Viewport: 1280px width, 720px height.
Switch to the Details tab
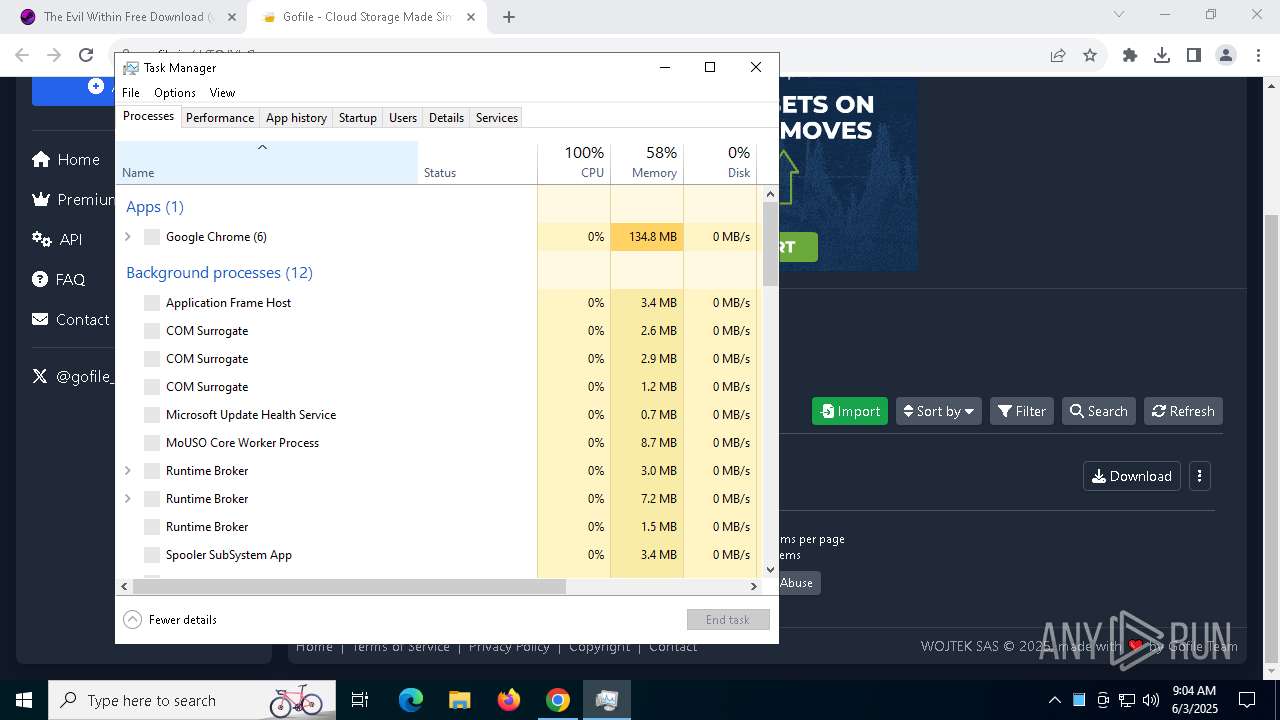(x=446, y=118)
